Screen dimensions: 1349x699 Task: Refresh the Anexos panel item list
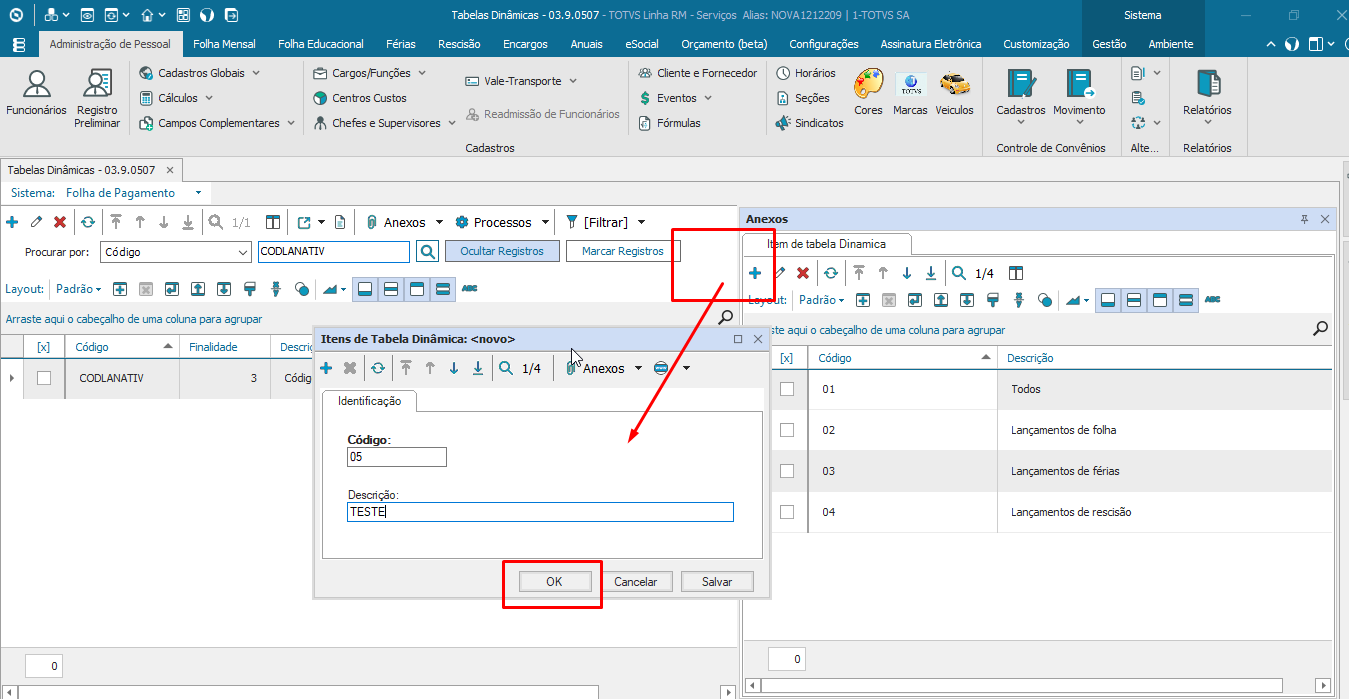(x=831, y=273)
